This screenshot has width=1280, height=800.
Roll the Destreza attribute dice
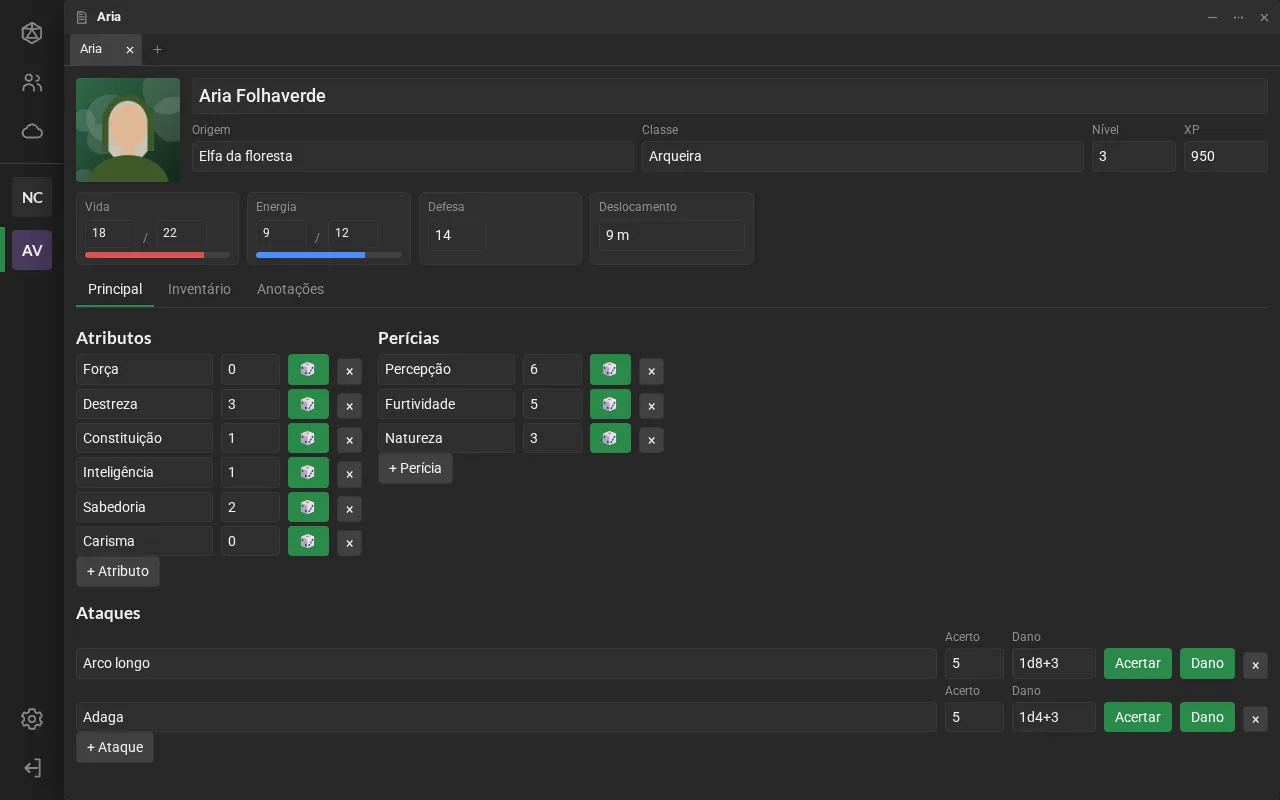tap(308, 404)
